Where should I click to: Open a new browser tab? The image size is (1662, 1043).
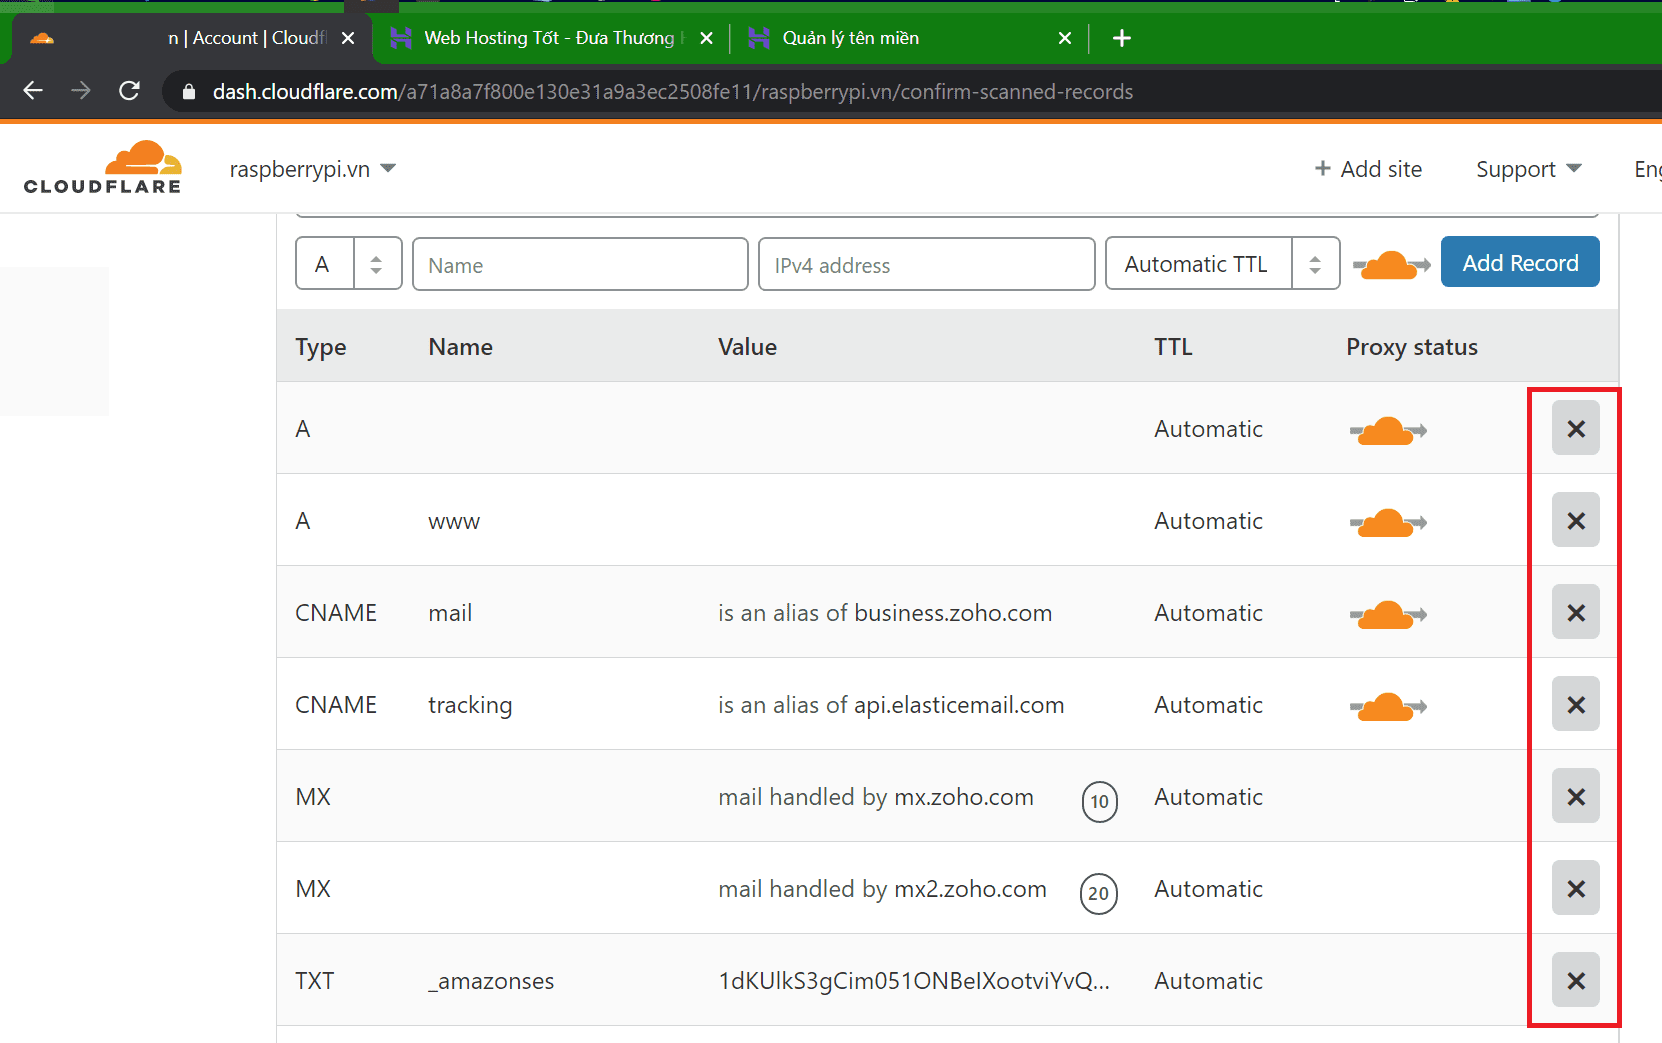tap(1122, 38)
